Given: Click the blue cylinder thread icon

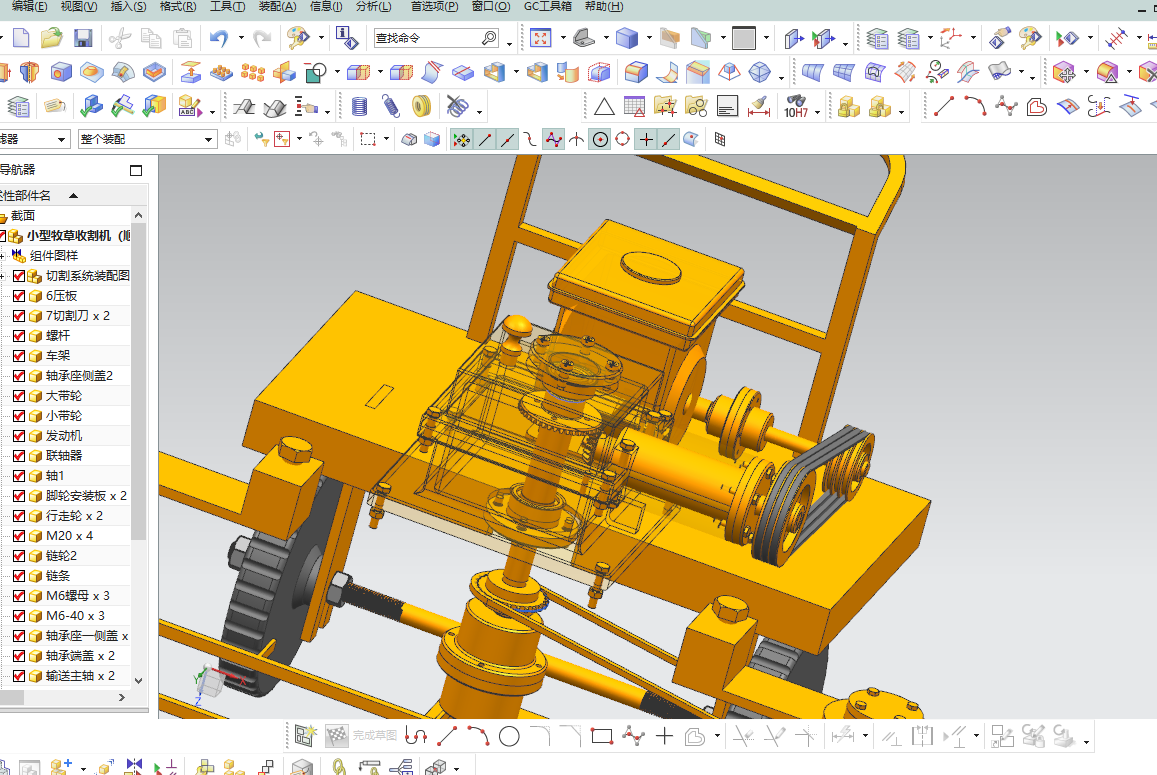Looking at the screenshot, I should pyautogui.click(x=359, y=107).
